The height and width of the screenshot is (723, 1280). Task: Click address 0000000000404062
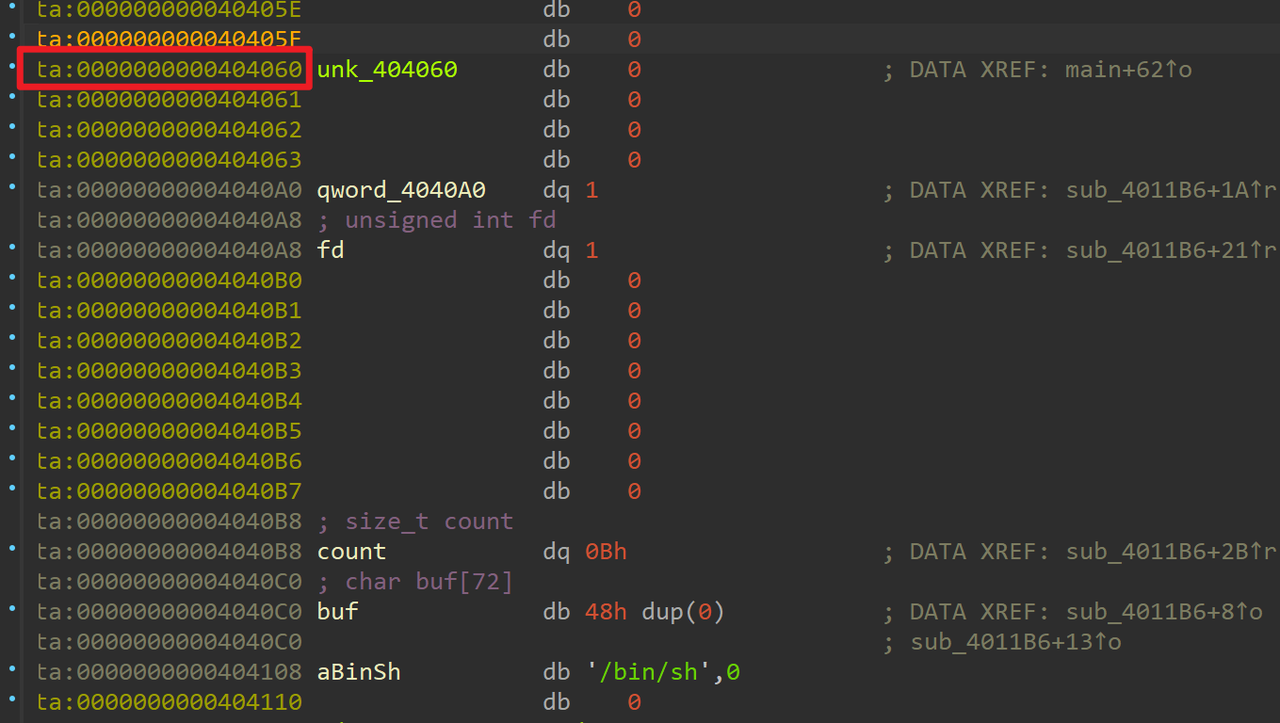(x=170, y=130)
